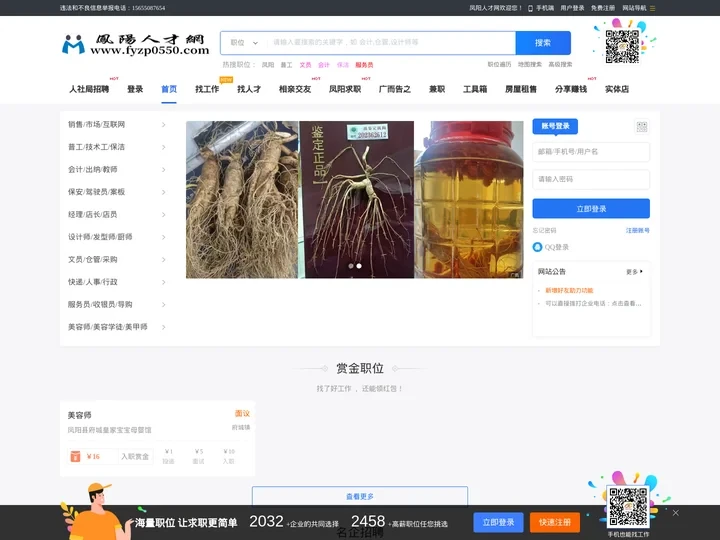Image resolution: width=720 pixels, height=540 pixels.
Task: Click the 手机端 phone icon link
Action: tap(541, 8)
